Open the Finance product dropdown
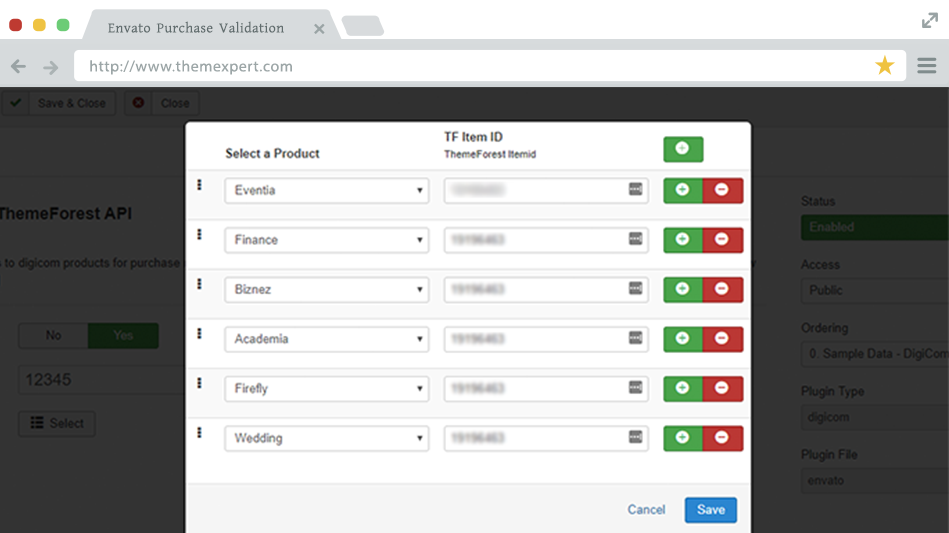 click(x=327, y=240)
